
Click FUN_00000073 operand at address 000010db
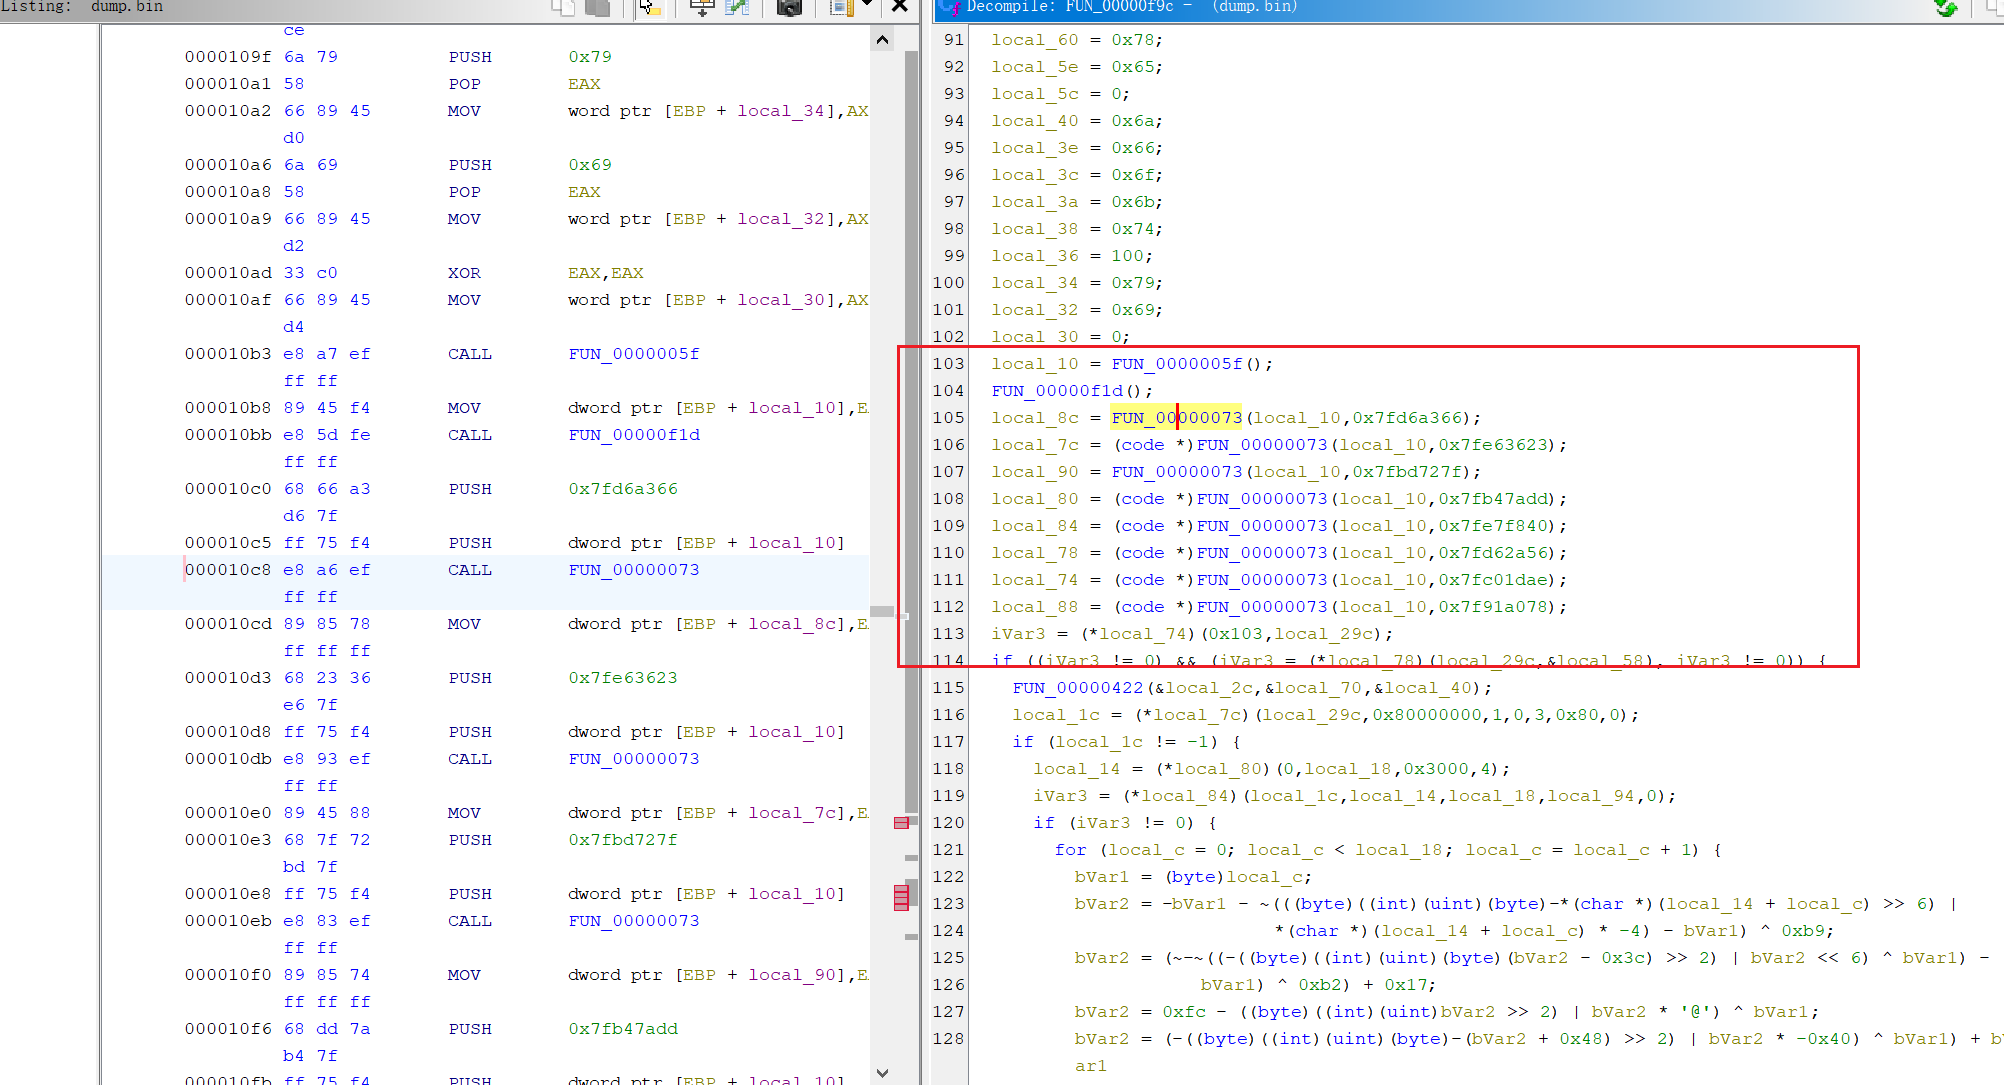pyautogui.click(x=634, y=759)
